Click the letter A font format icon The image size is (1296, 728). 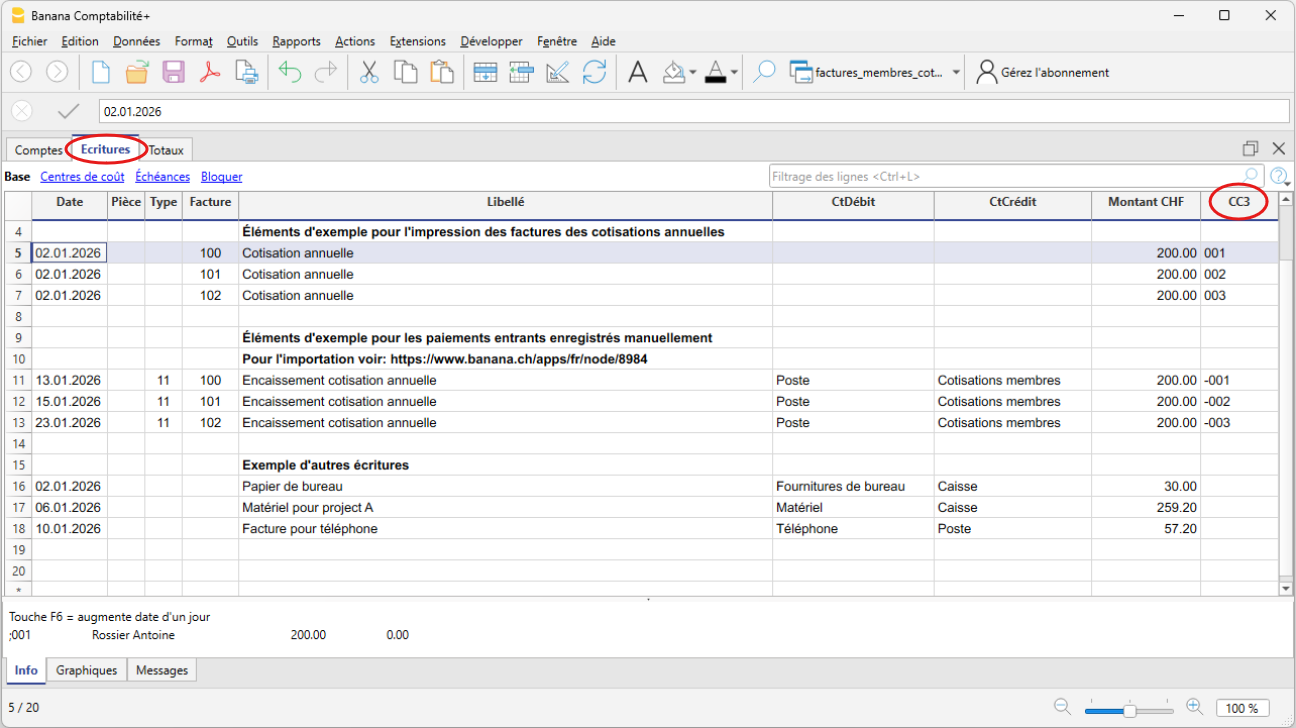coord(637,72)
